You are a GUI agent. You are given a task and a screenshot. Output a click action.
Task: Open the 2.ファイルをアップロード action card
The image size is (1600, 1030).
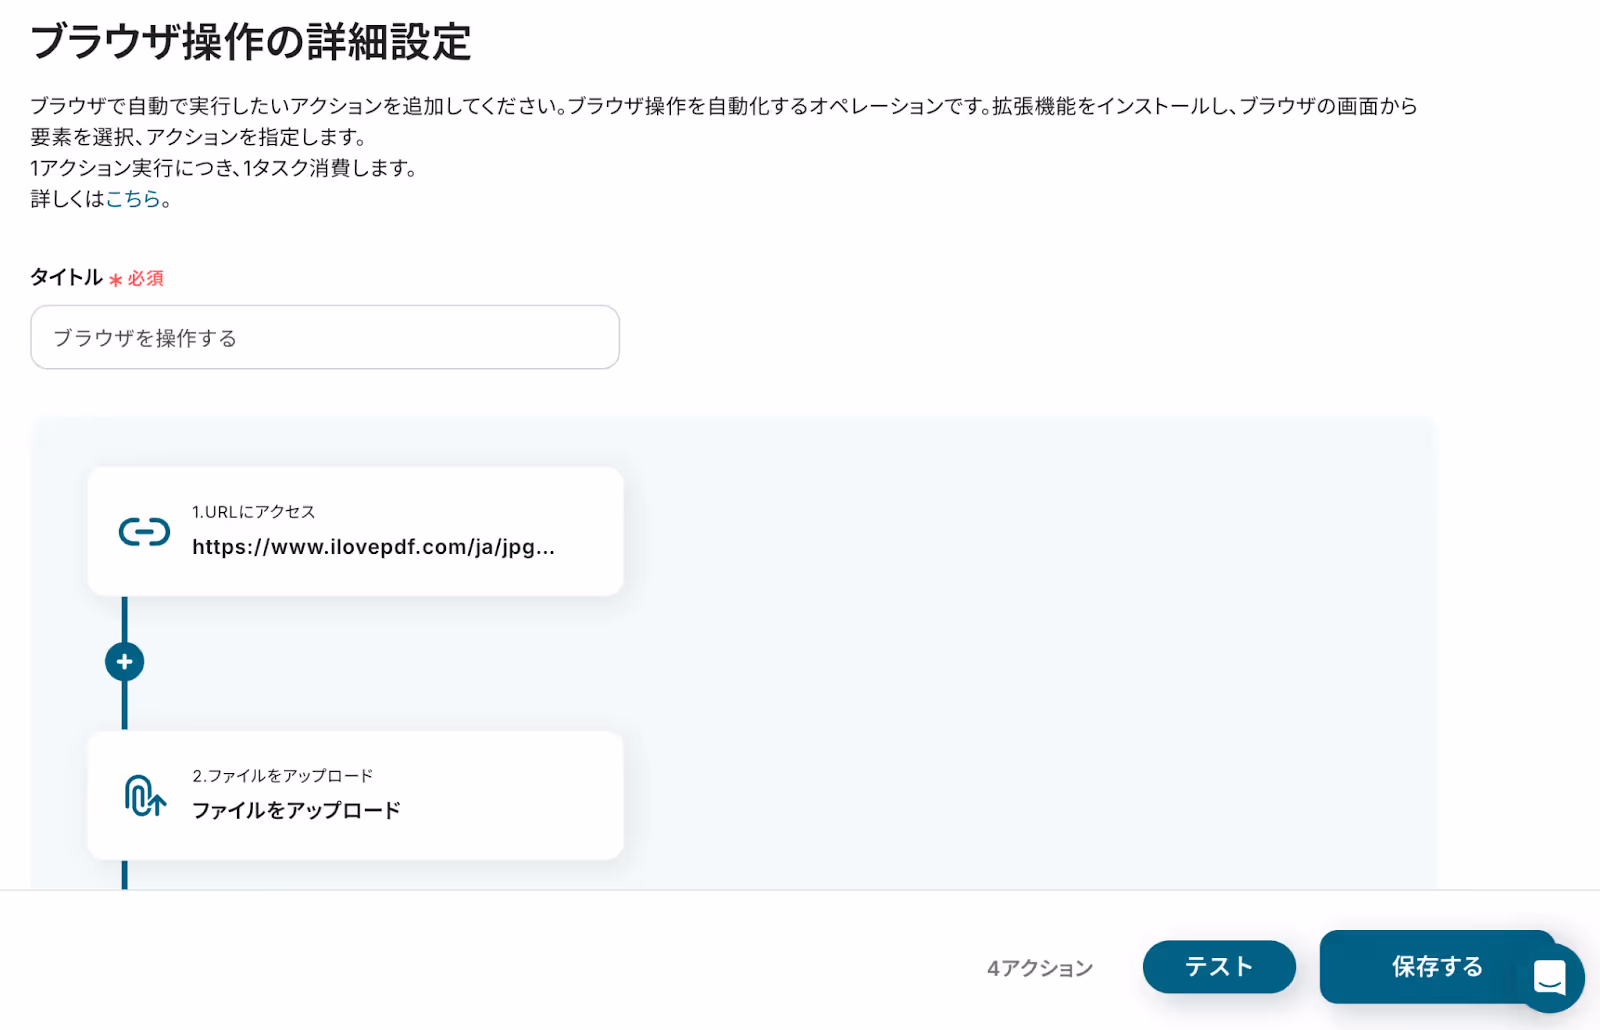[355, 795]
